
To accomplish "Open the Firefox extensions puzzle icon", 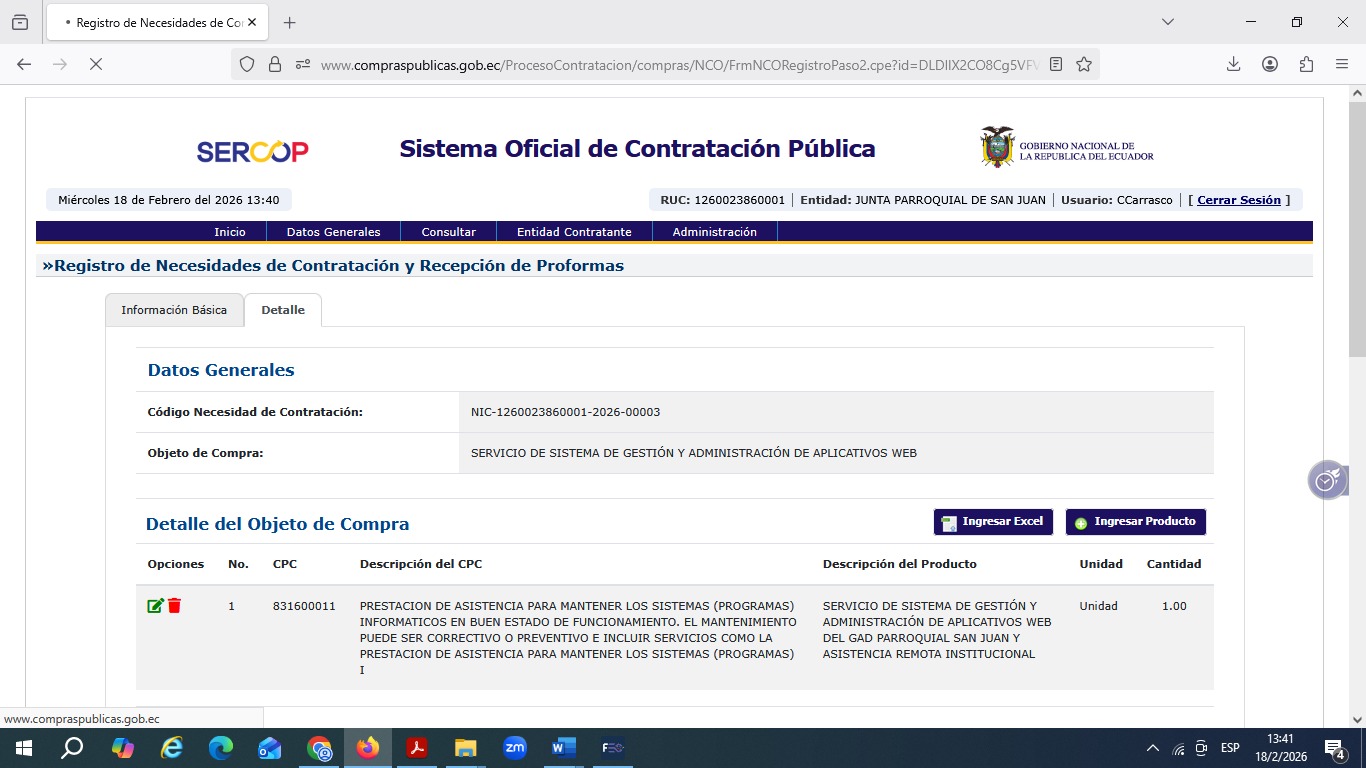I will tap(1306, 64).
